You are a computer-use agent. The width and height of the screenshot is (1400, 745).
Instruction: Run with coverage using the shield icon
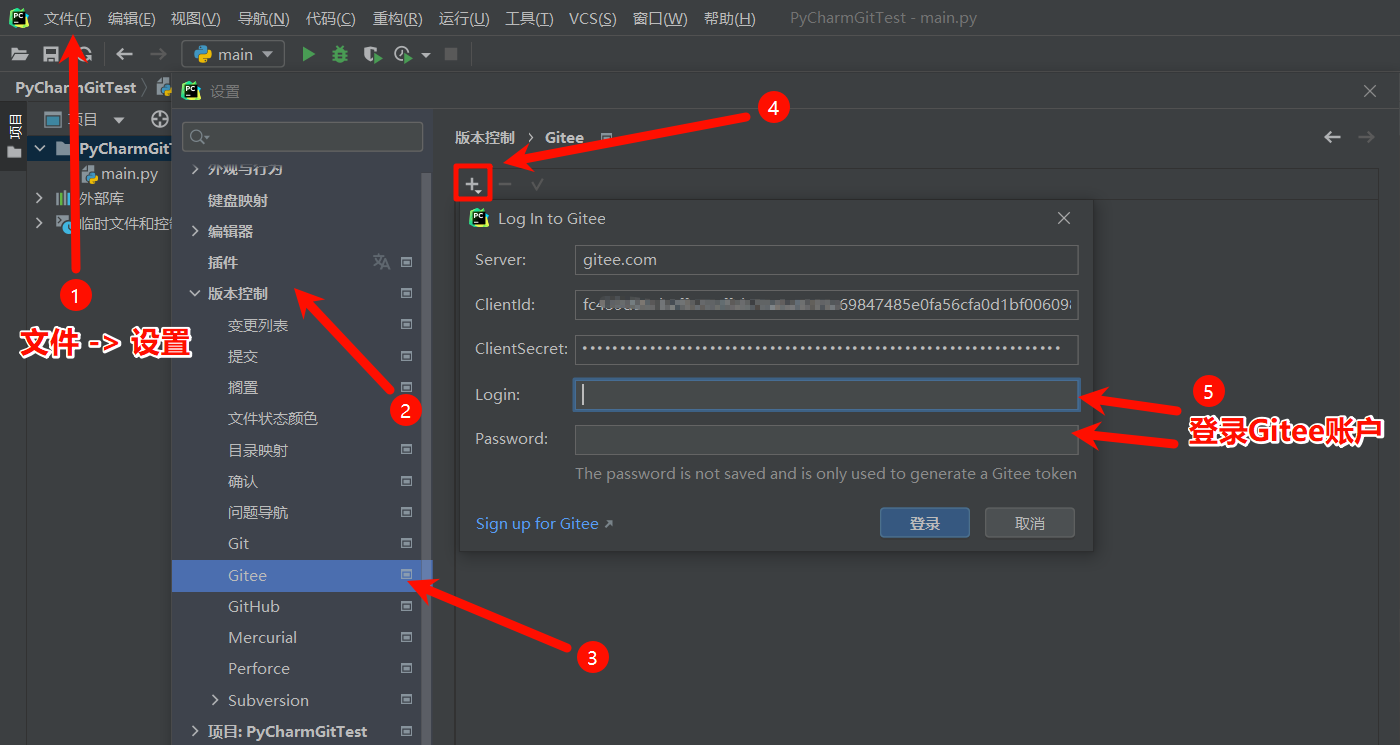(372, 54)
